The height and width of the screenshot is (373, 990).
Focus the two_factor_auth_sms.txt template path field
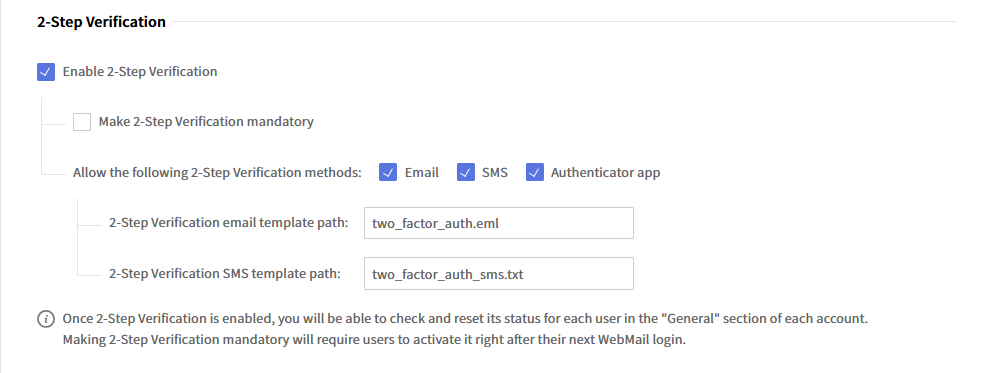[x=499, y=273]
